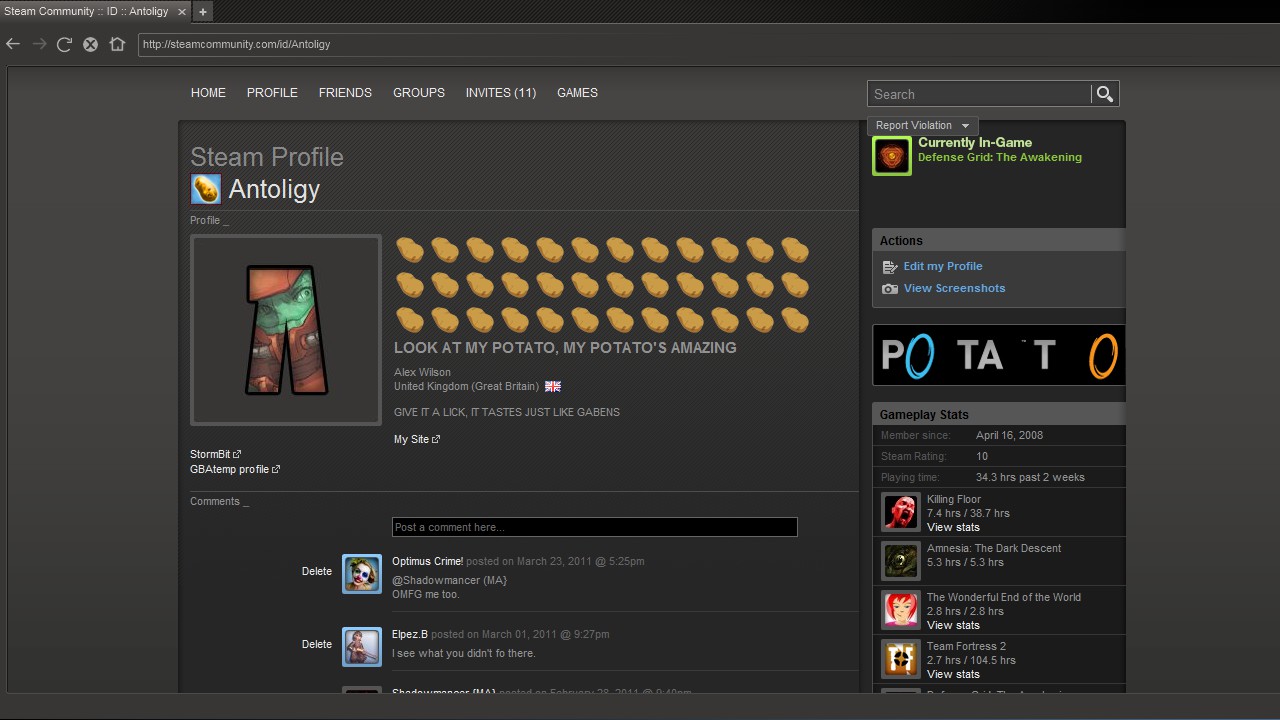The height and width of the screenshot is (720, 1280).
Task: Open the HOME menu item
Action: tap(208, 93)
